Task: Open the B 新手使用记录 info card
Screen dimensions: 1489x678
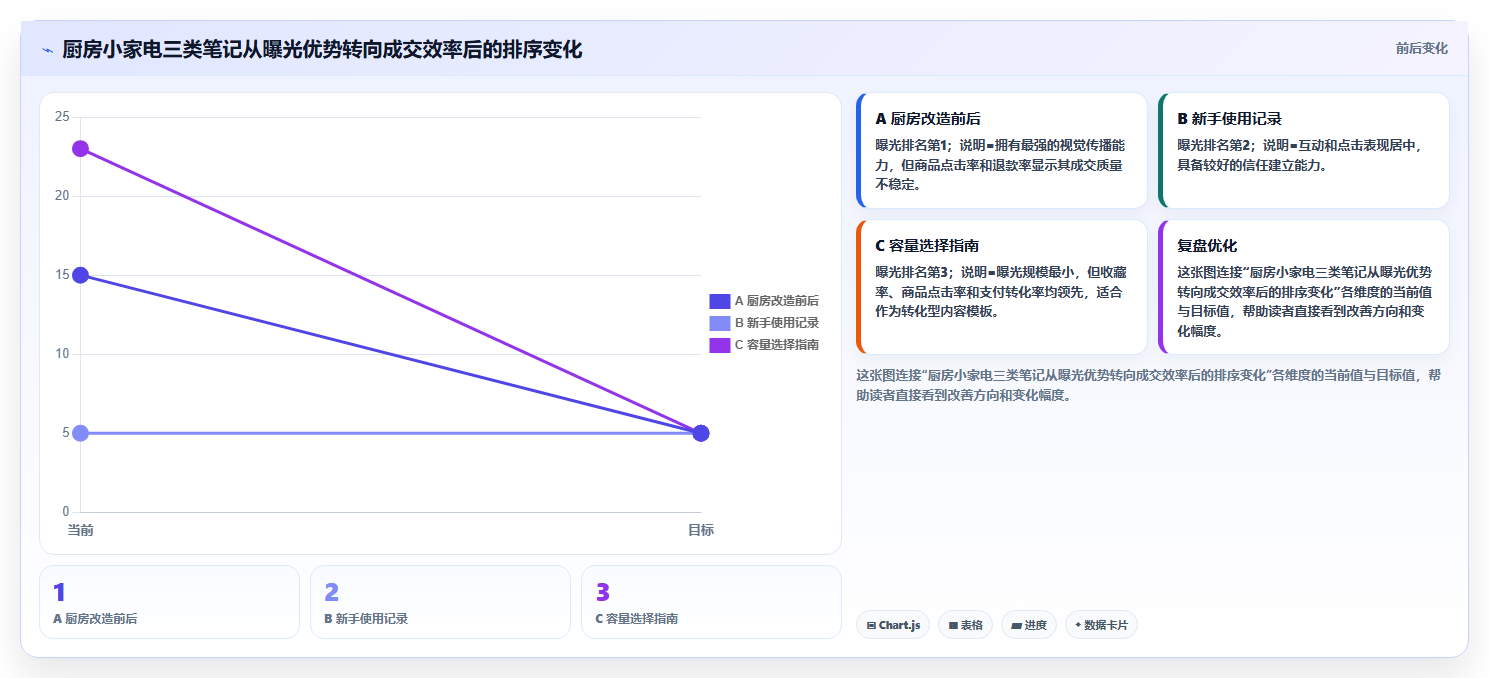Action: 1303,150
